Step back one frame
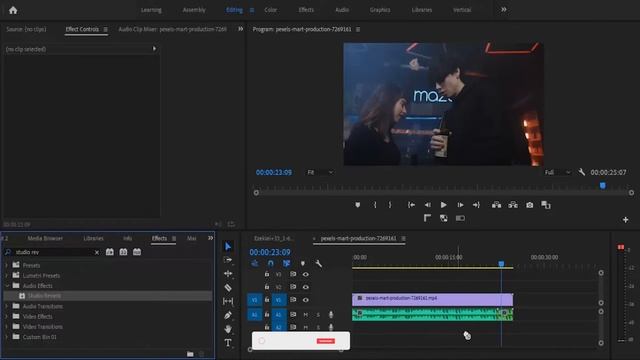640x360 pixels. (427, 205)
